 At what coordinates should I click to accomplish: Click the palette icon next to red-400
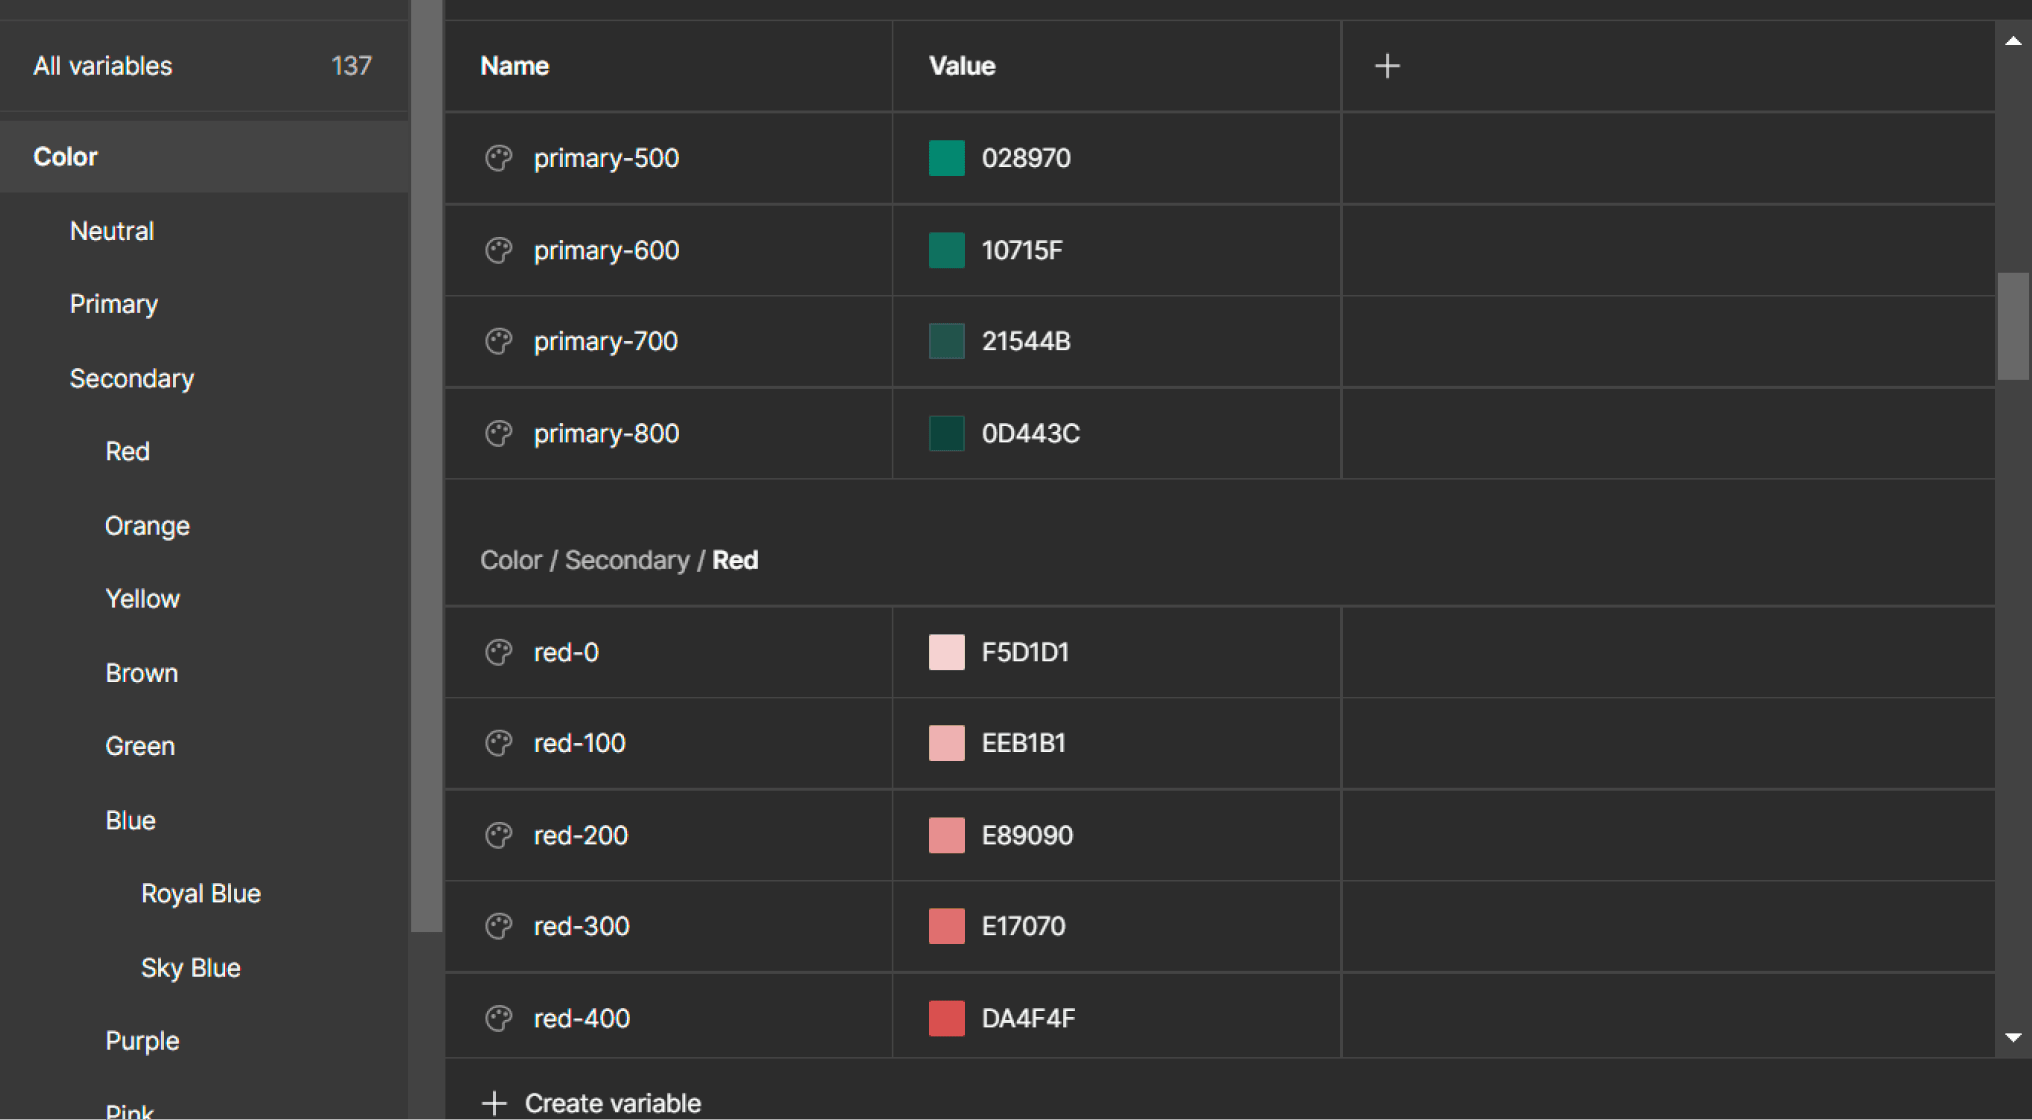pos(498,1017)
